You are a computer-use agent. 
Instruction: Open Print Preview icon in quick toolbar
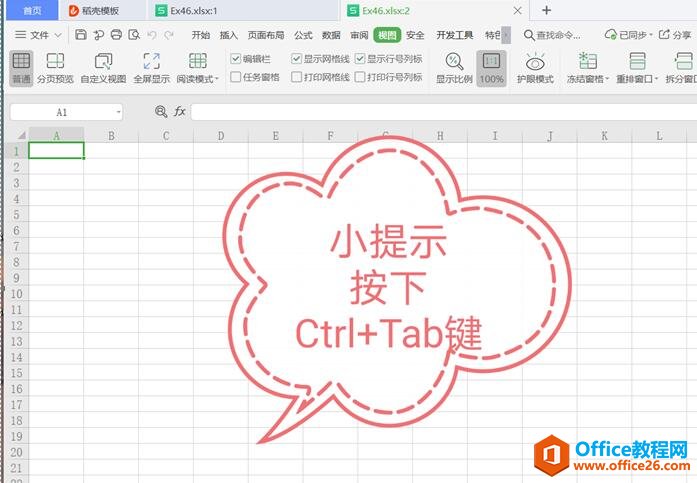(x=134, y=35)
